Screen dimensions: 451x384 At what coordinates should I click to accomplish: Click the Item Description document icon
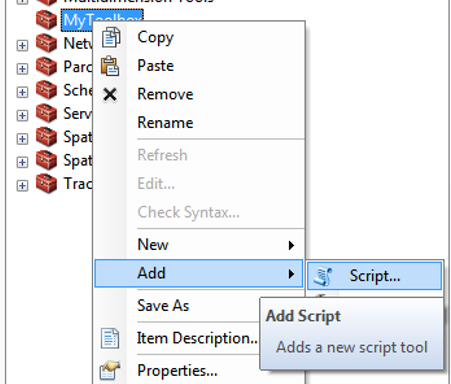[x=110, y=338]
